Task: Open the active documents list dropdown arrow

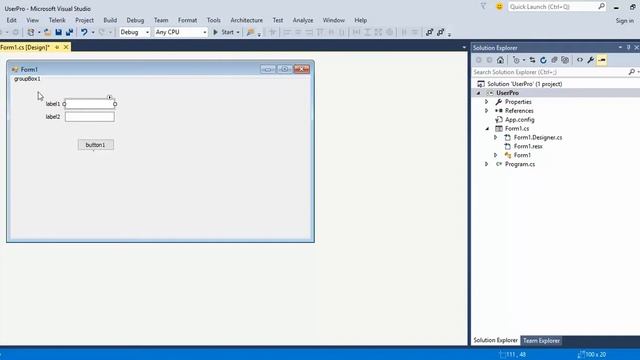Action: coord(464,47)
